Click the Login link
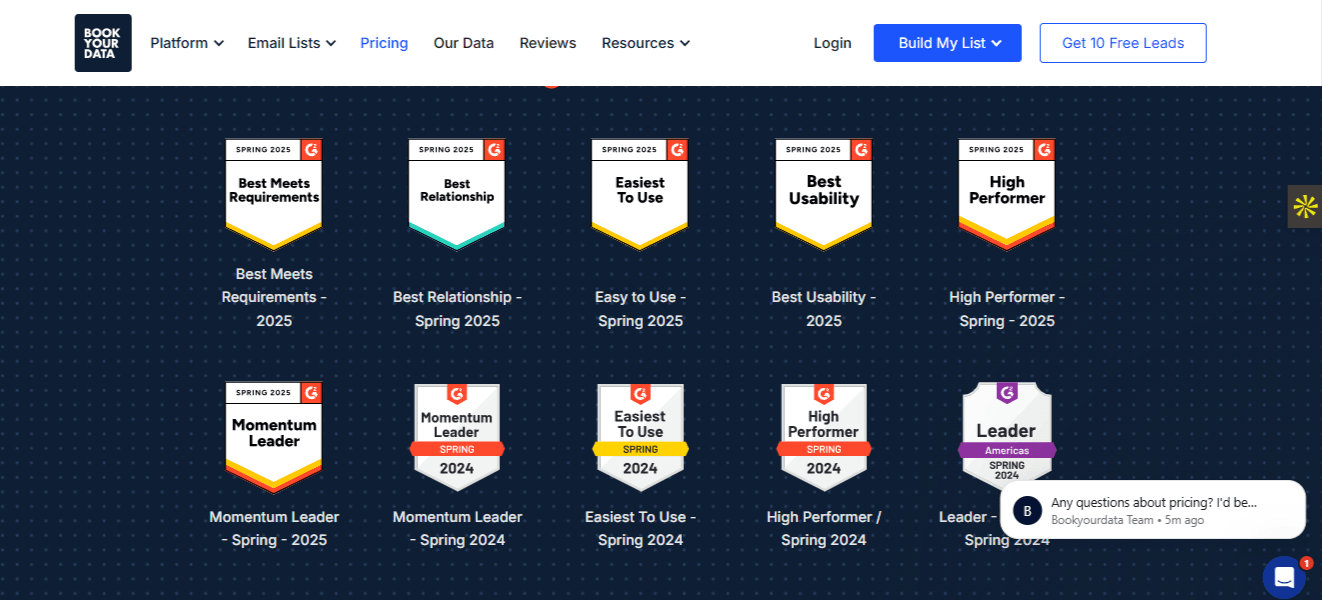The image size is (1322, 600). [833, 43]
